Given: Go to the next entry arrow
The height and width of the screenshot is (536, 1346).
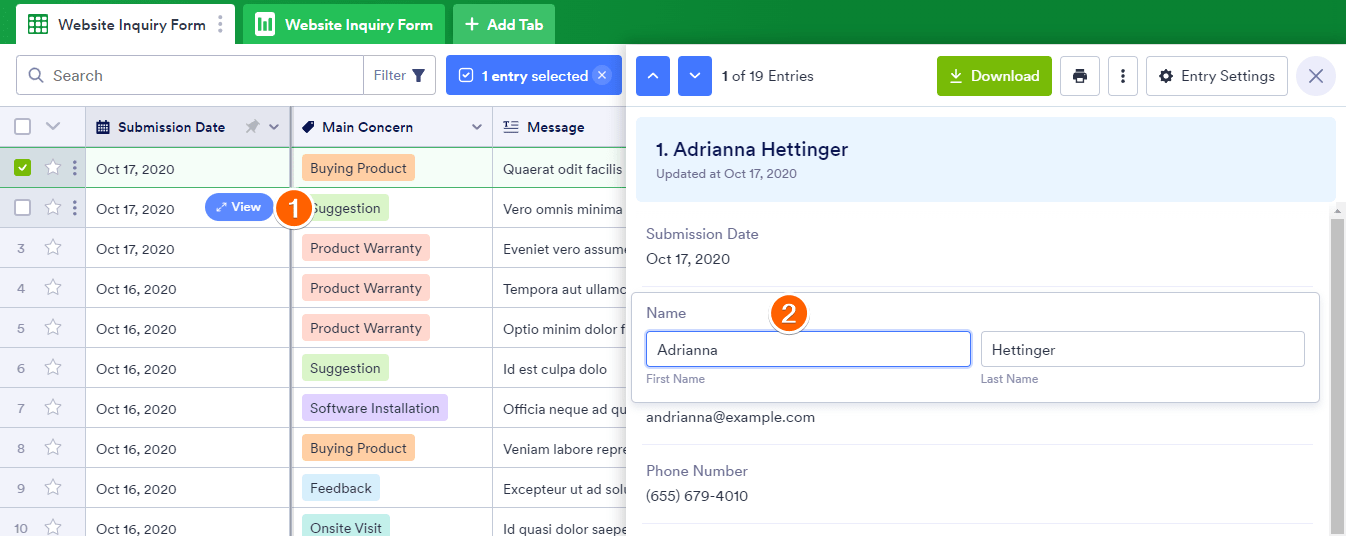Looking at the screenshot, I should coord(695,76).
